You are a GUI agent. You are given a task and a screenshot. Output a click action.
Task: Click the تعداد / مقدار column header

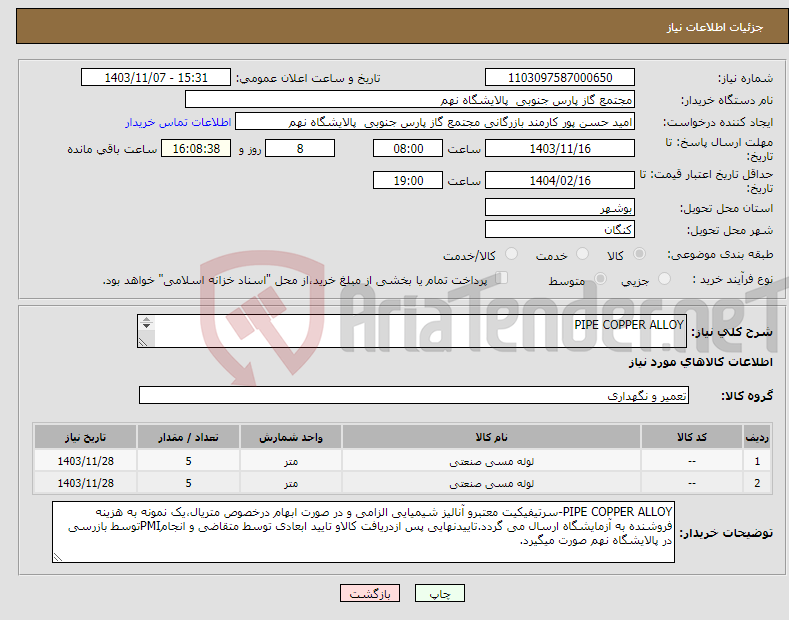188,437
